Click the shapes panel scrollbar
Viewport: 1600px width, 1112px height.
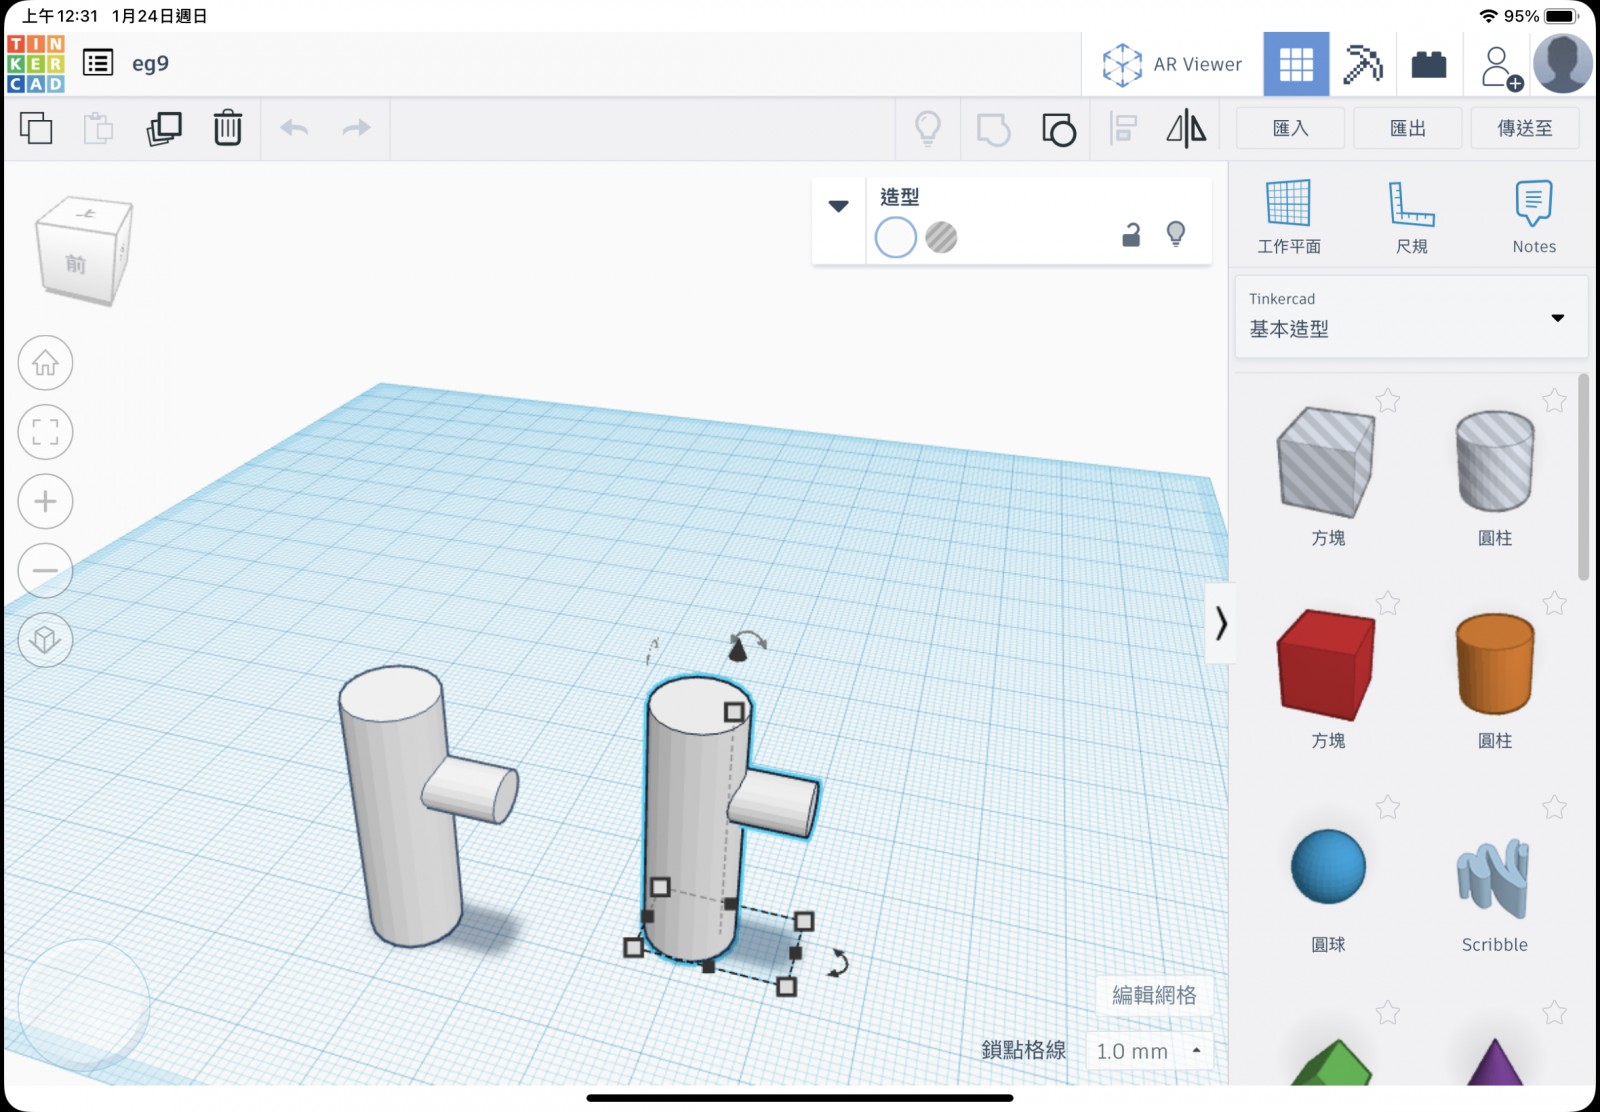click(1583, 478)
